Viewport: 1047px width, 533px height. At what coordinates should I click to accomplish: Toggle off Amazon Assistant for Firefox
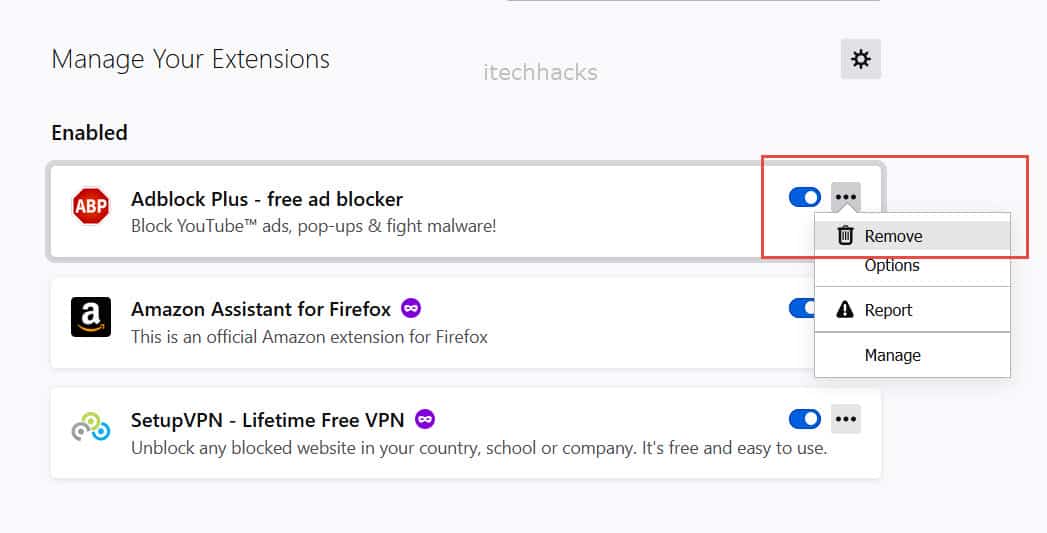point(802,308)
